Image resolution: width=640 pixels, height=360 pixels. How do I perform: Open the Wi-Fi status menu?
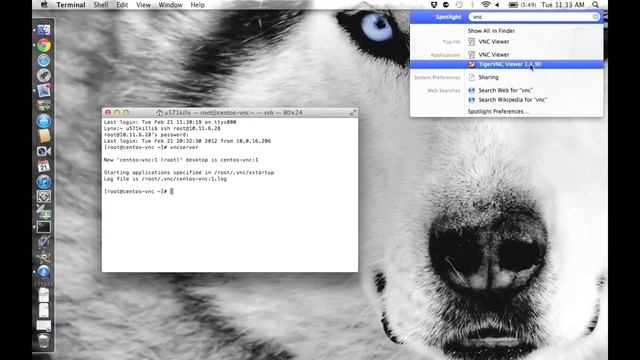[485, 5]
